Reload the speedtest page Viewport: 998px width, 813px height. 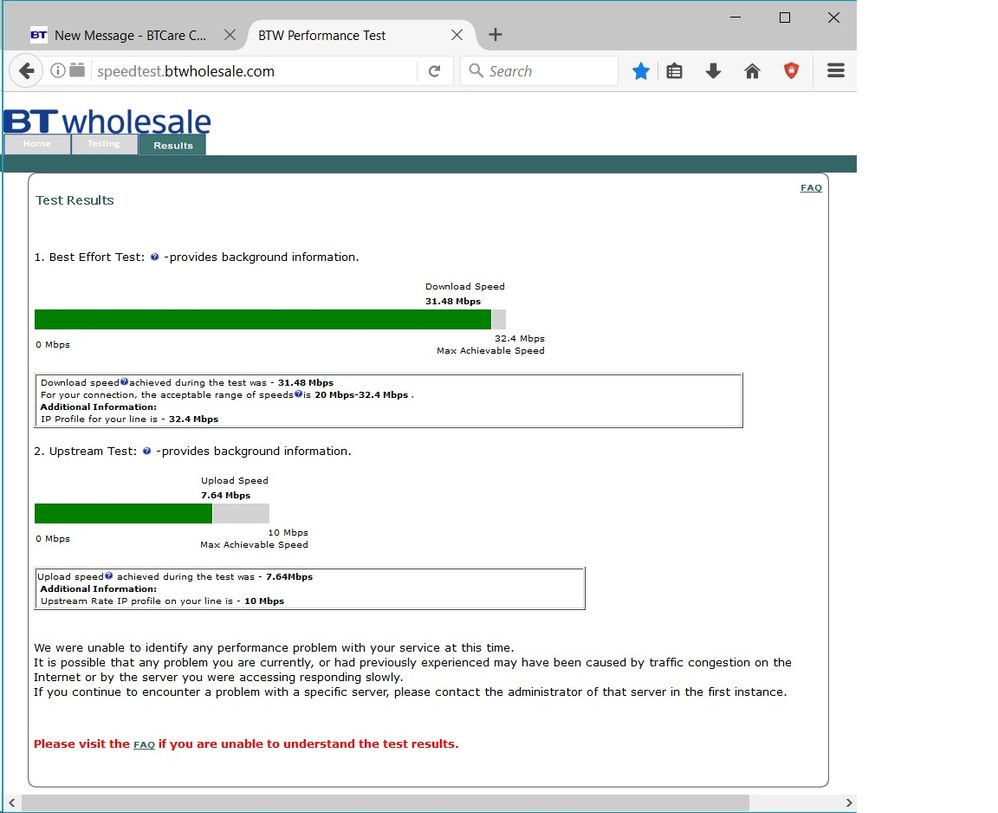[x=434, y=71]
